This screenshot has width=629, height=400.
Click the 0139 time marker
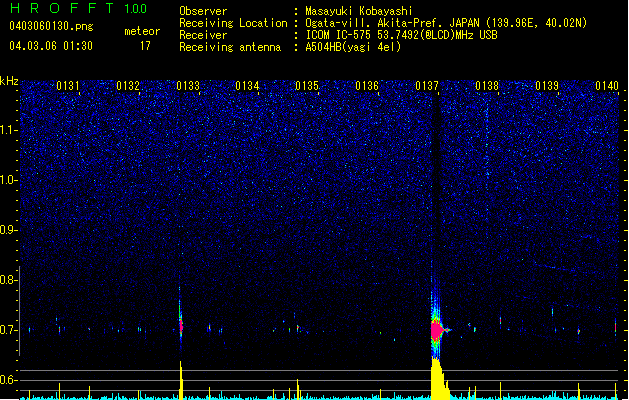coord(547,86)
